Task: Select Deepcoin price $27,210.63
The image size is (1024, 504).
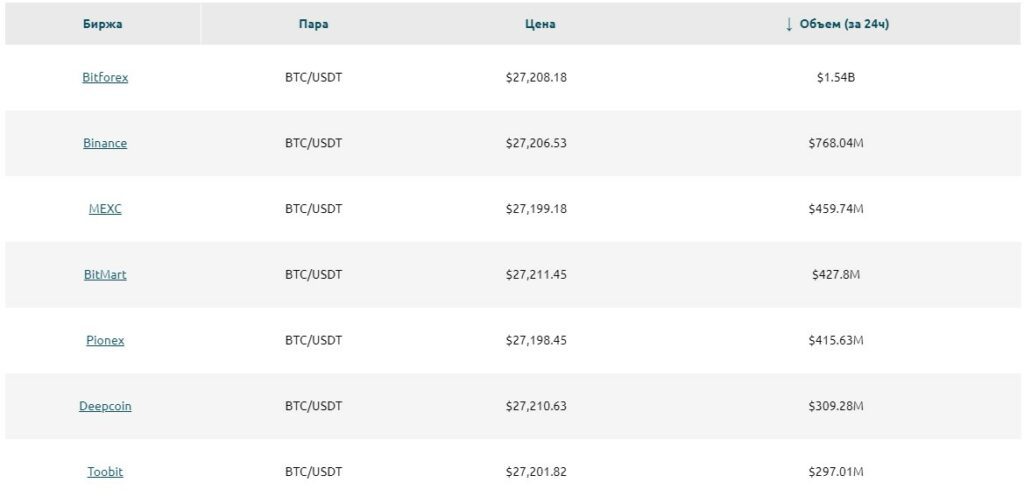Action: (536, 406)
